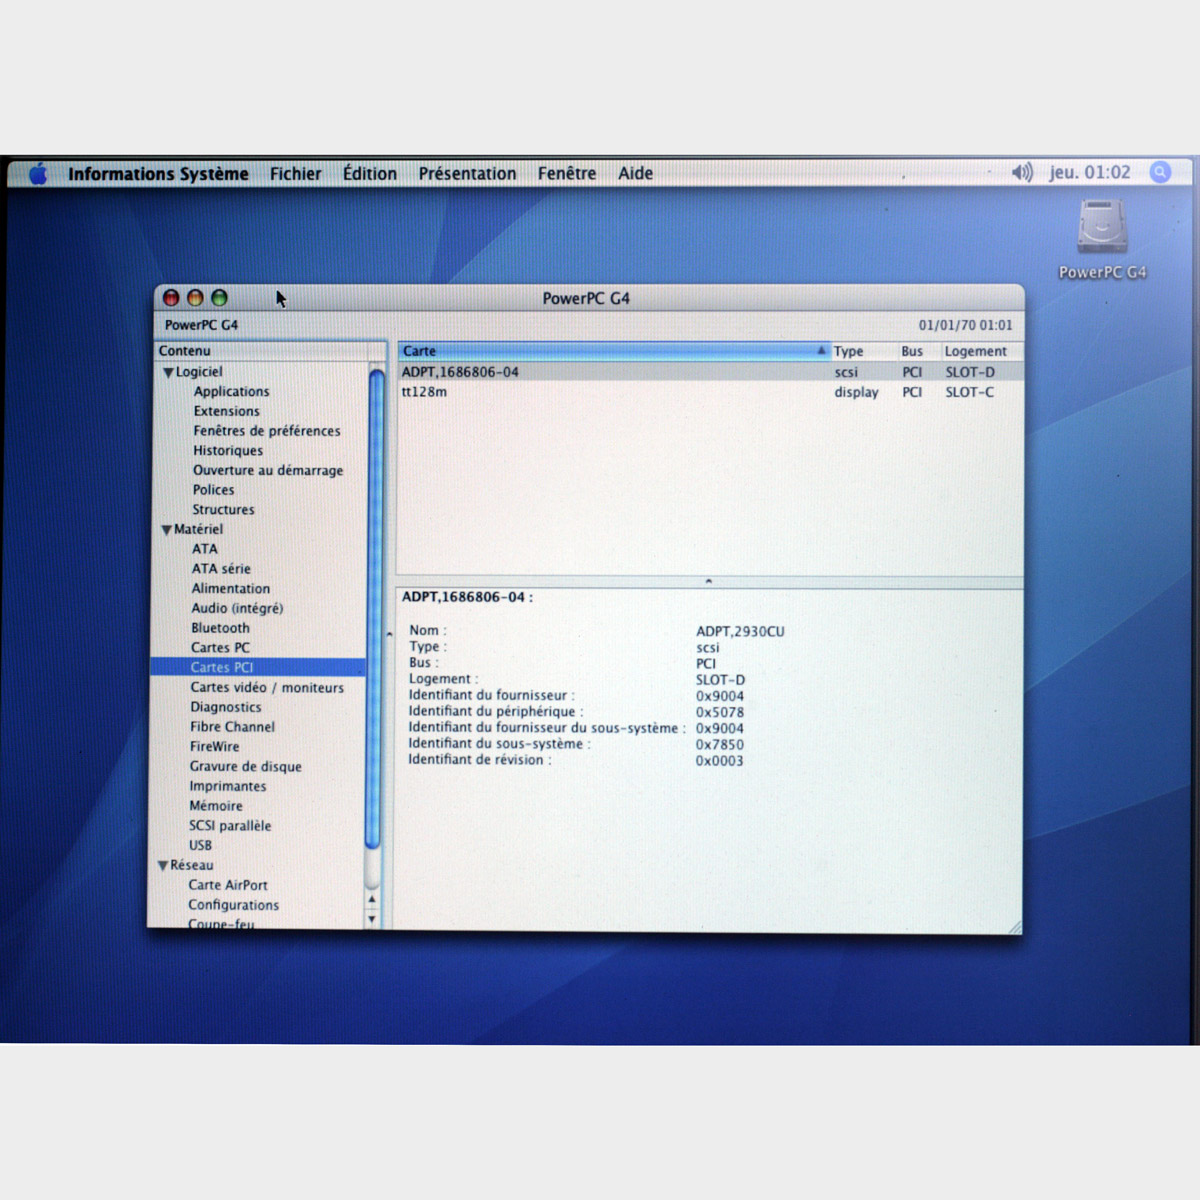
Task: Open the Fichier menu
Action: (x=296, y=174)
